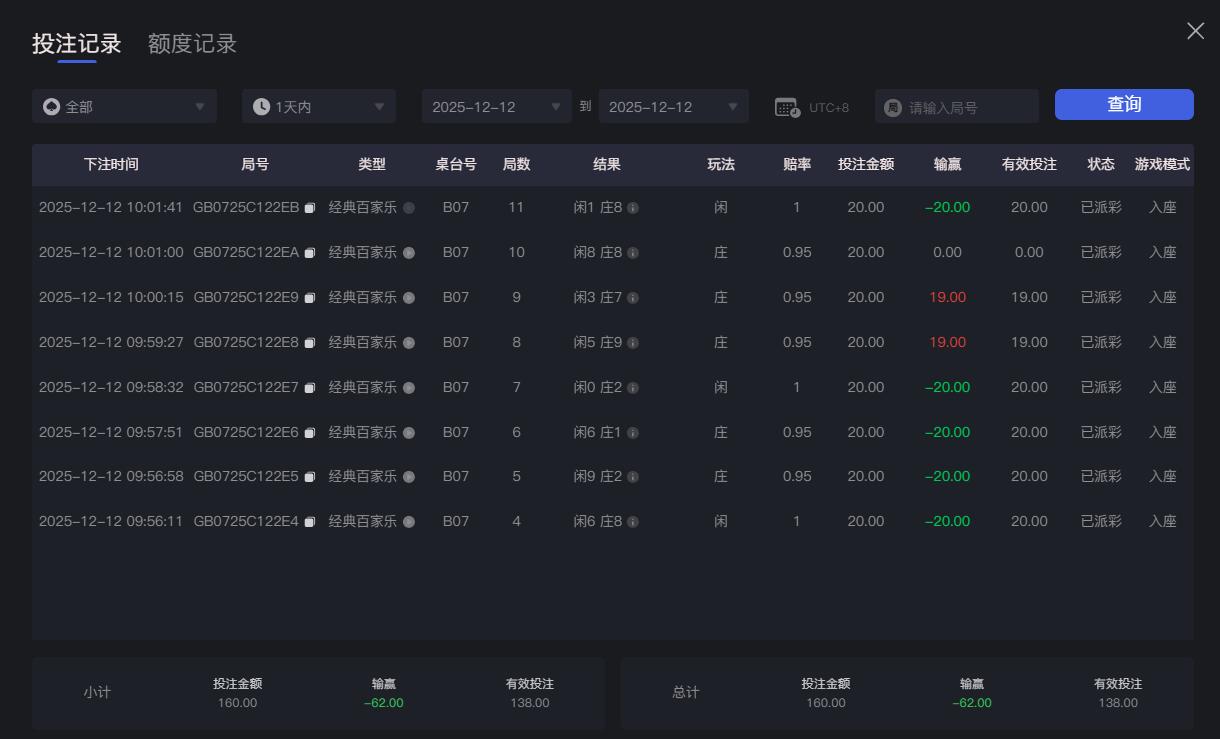Select the 投注记录 tab
The height and width of the screenshot is (739, 1220).
click(78, 43)
